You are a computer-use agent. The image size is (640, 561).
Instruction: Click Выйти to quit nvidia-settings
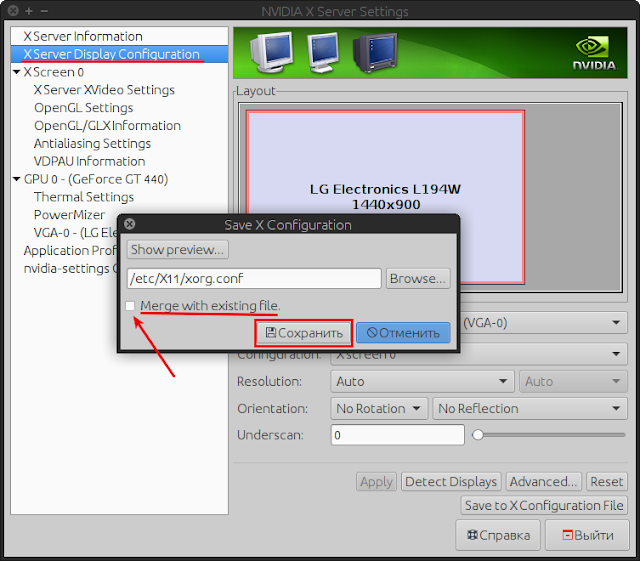click(587, 535)
